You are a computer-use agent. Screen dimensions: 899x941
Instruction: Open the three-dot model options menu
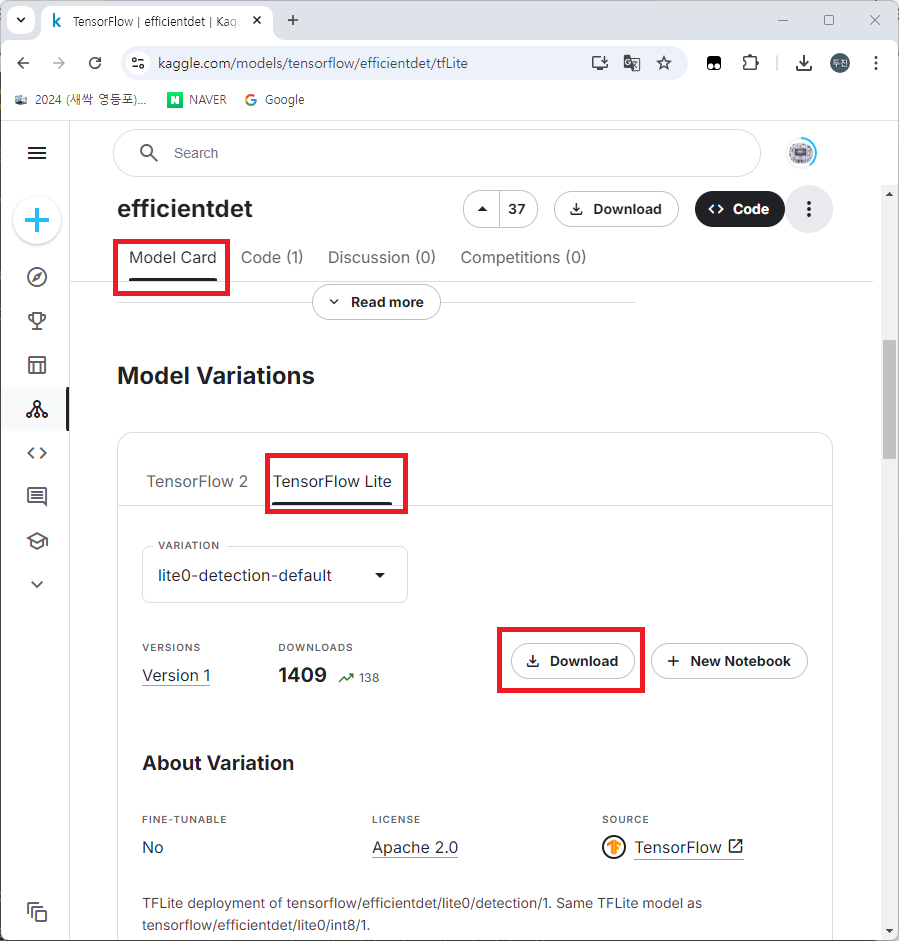coord(809,209)
